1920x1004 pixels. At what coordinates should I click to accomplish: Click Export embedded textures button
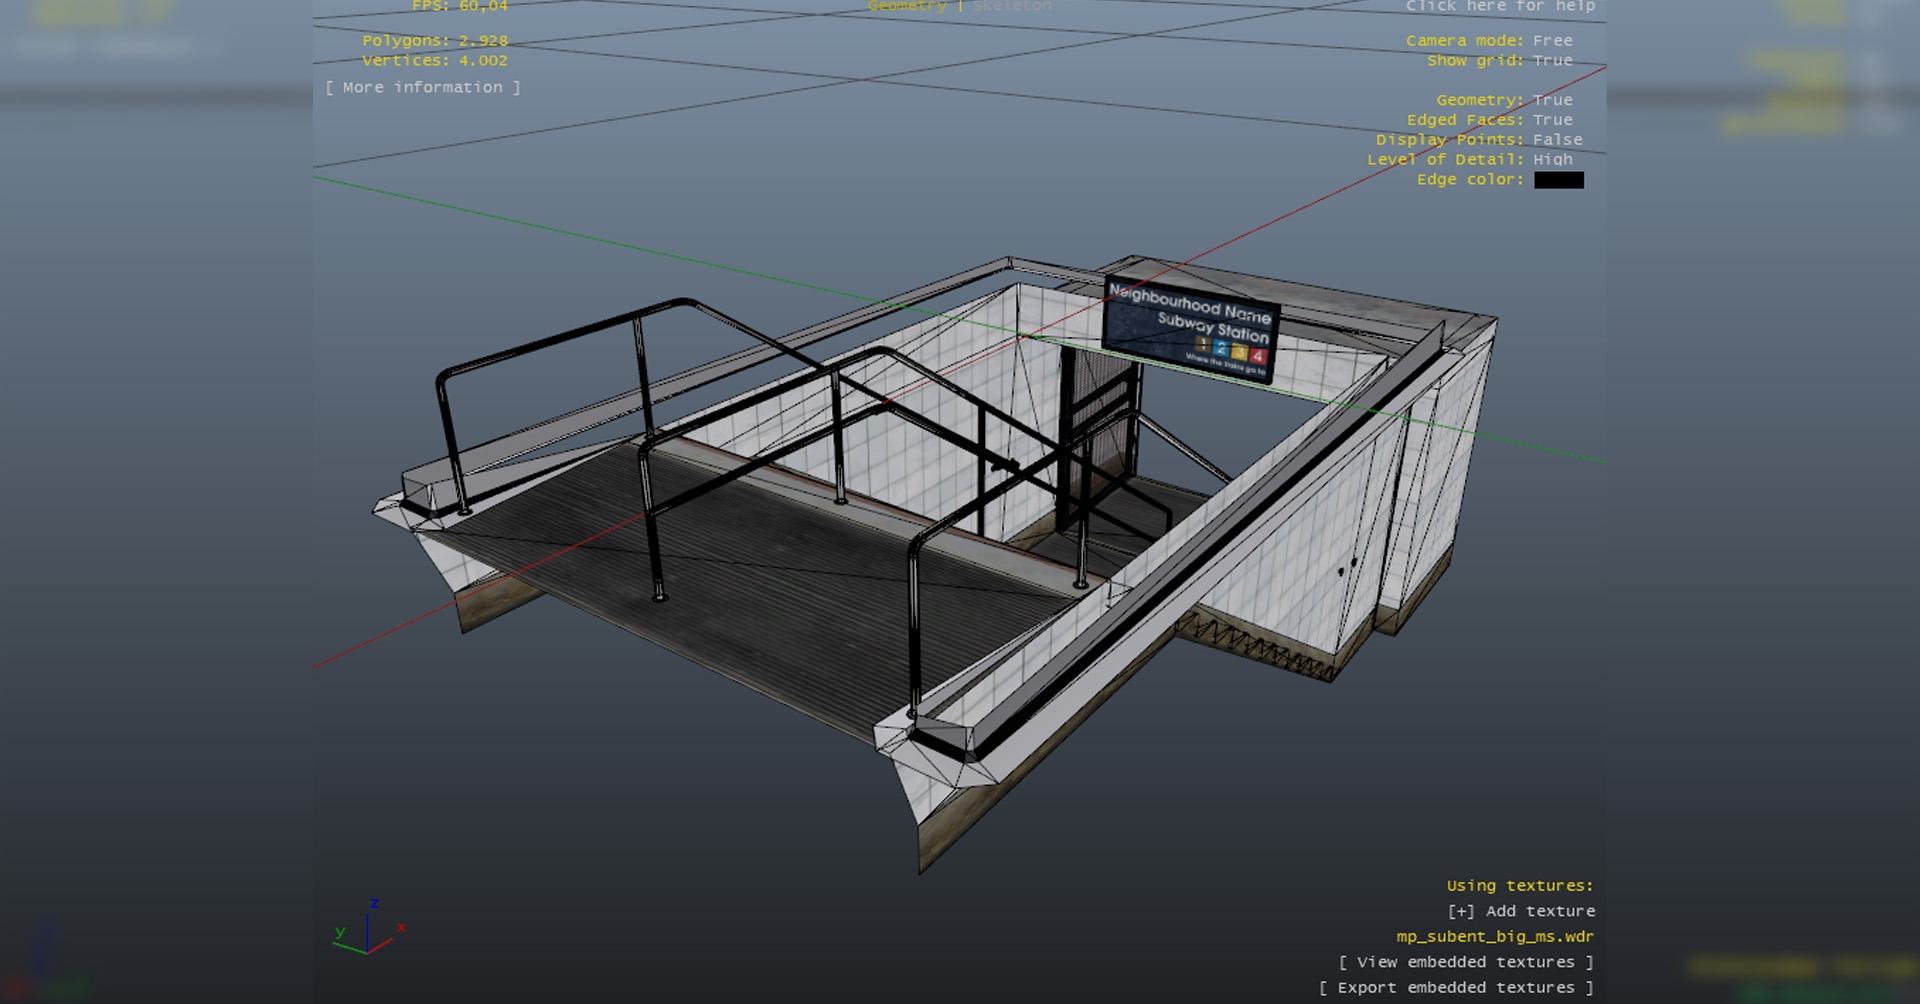(1455, 988)
